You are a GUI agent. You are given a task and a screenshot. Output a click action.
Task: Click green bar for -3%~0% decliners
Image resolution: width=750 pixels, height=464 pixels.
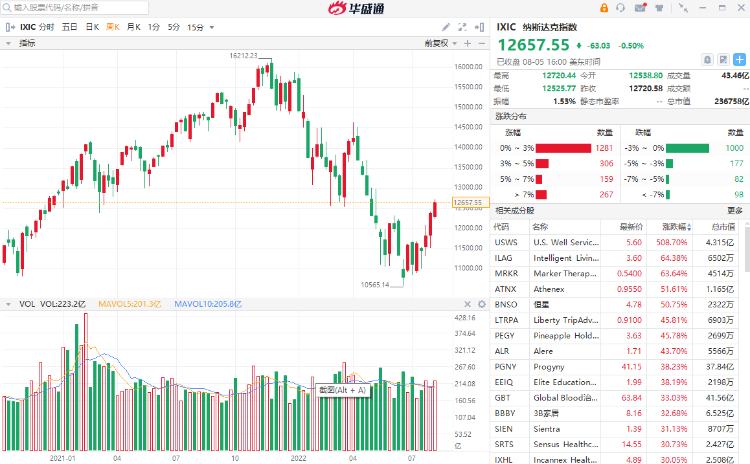[687, 148]
